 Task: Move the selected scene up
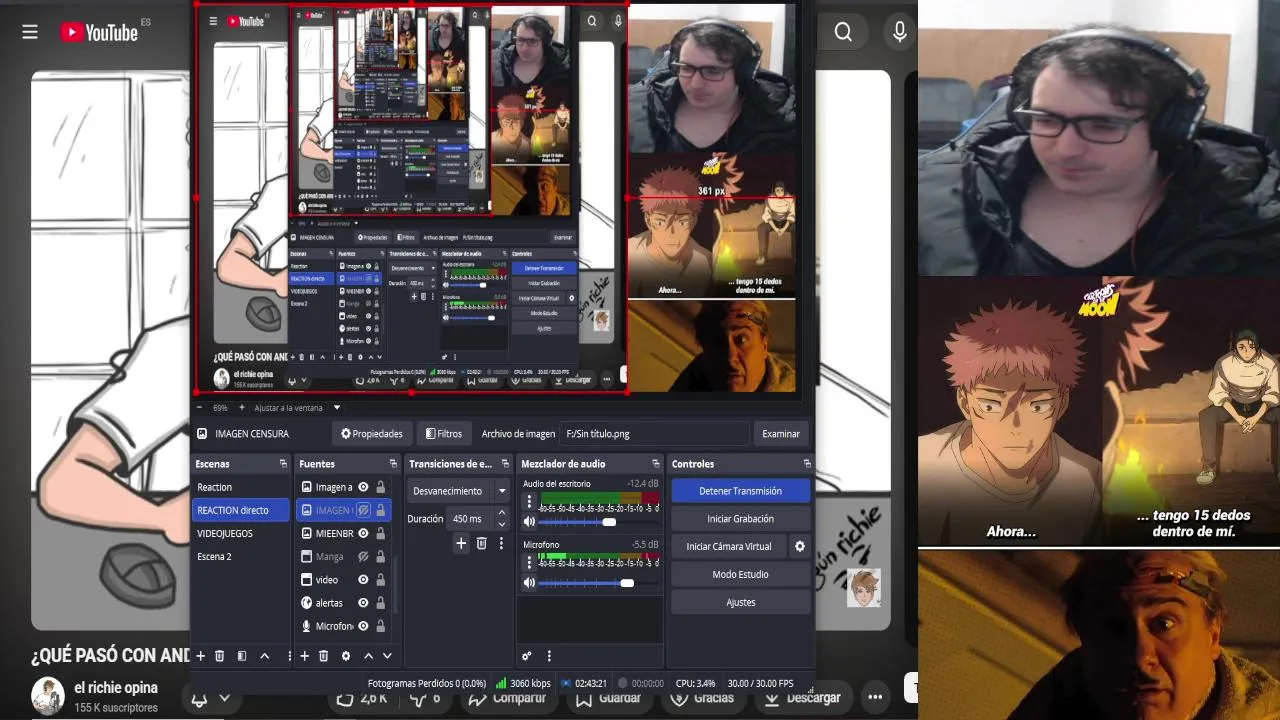tap(264, 656)
